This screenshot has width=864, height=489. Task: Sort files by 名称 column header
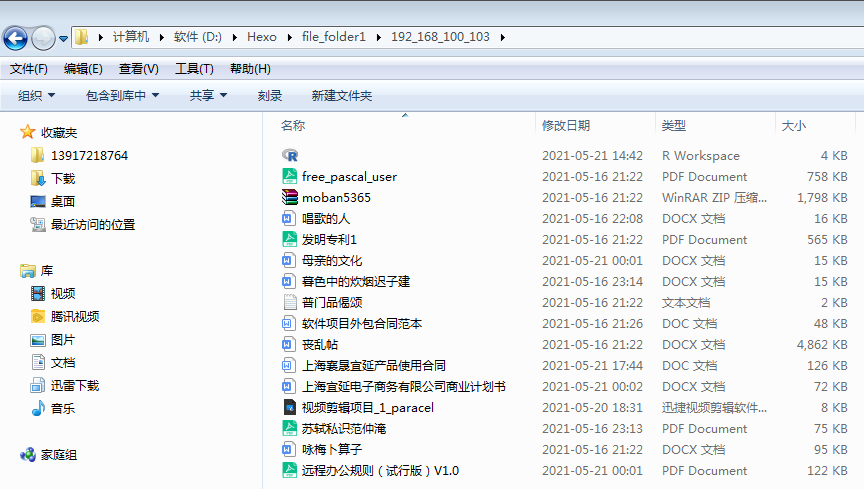pyautogui.click(x=293, y=126)
